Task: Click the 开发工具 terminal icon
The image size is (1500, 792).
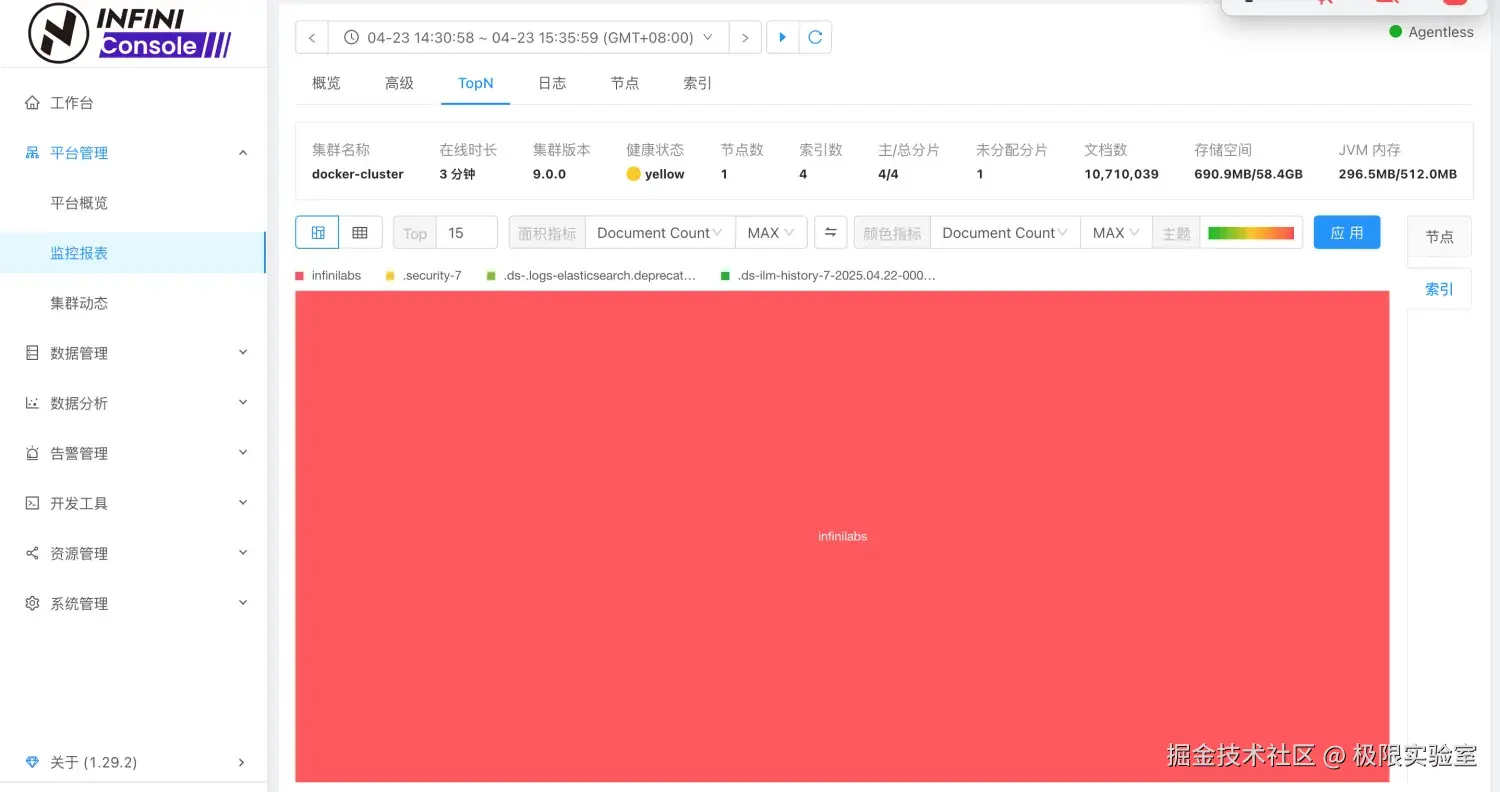Action: click(x=32, y=503)
